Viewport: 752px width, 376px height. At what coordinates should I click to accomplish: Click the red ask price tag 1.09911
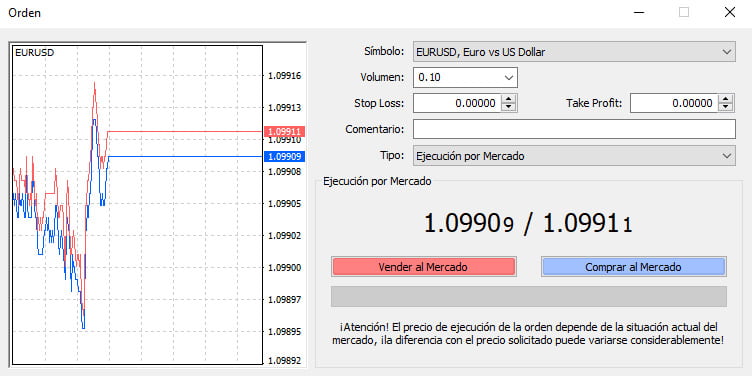pos(284,131)
